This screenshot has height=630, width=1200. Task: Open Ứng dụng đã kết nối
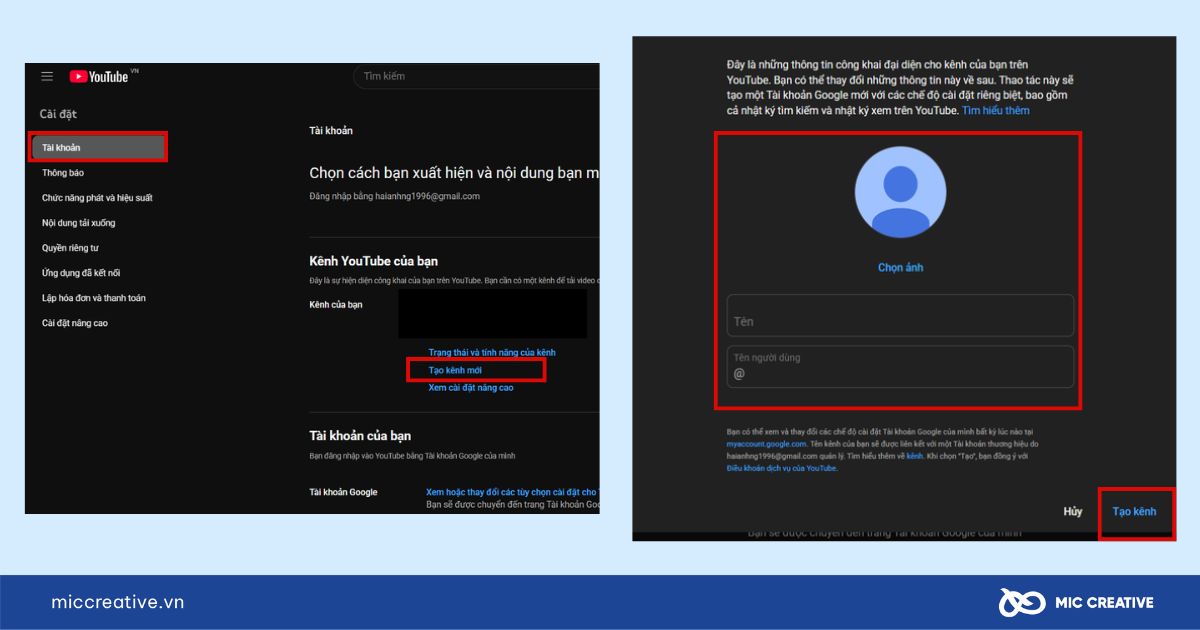pyautogui.click(x=81, y=273)
